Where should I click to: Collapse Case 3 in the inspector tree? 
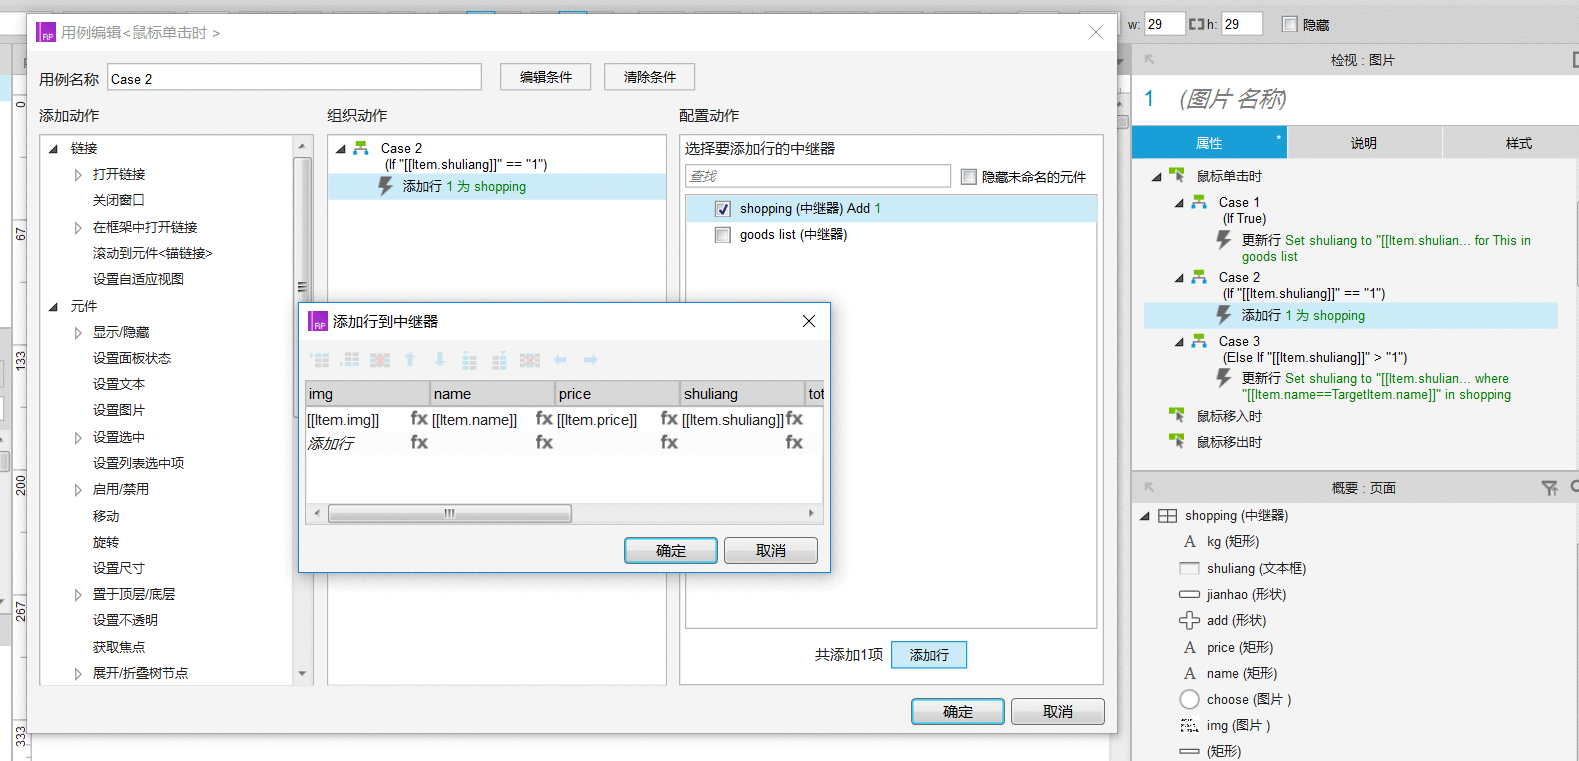coord(1179,342)
